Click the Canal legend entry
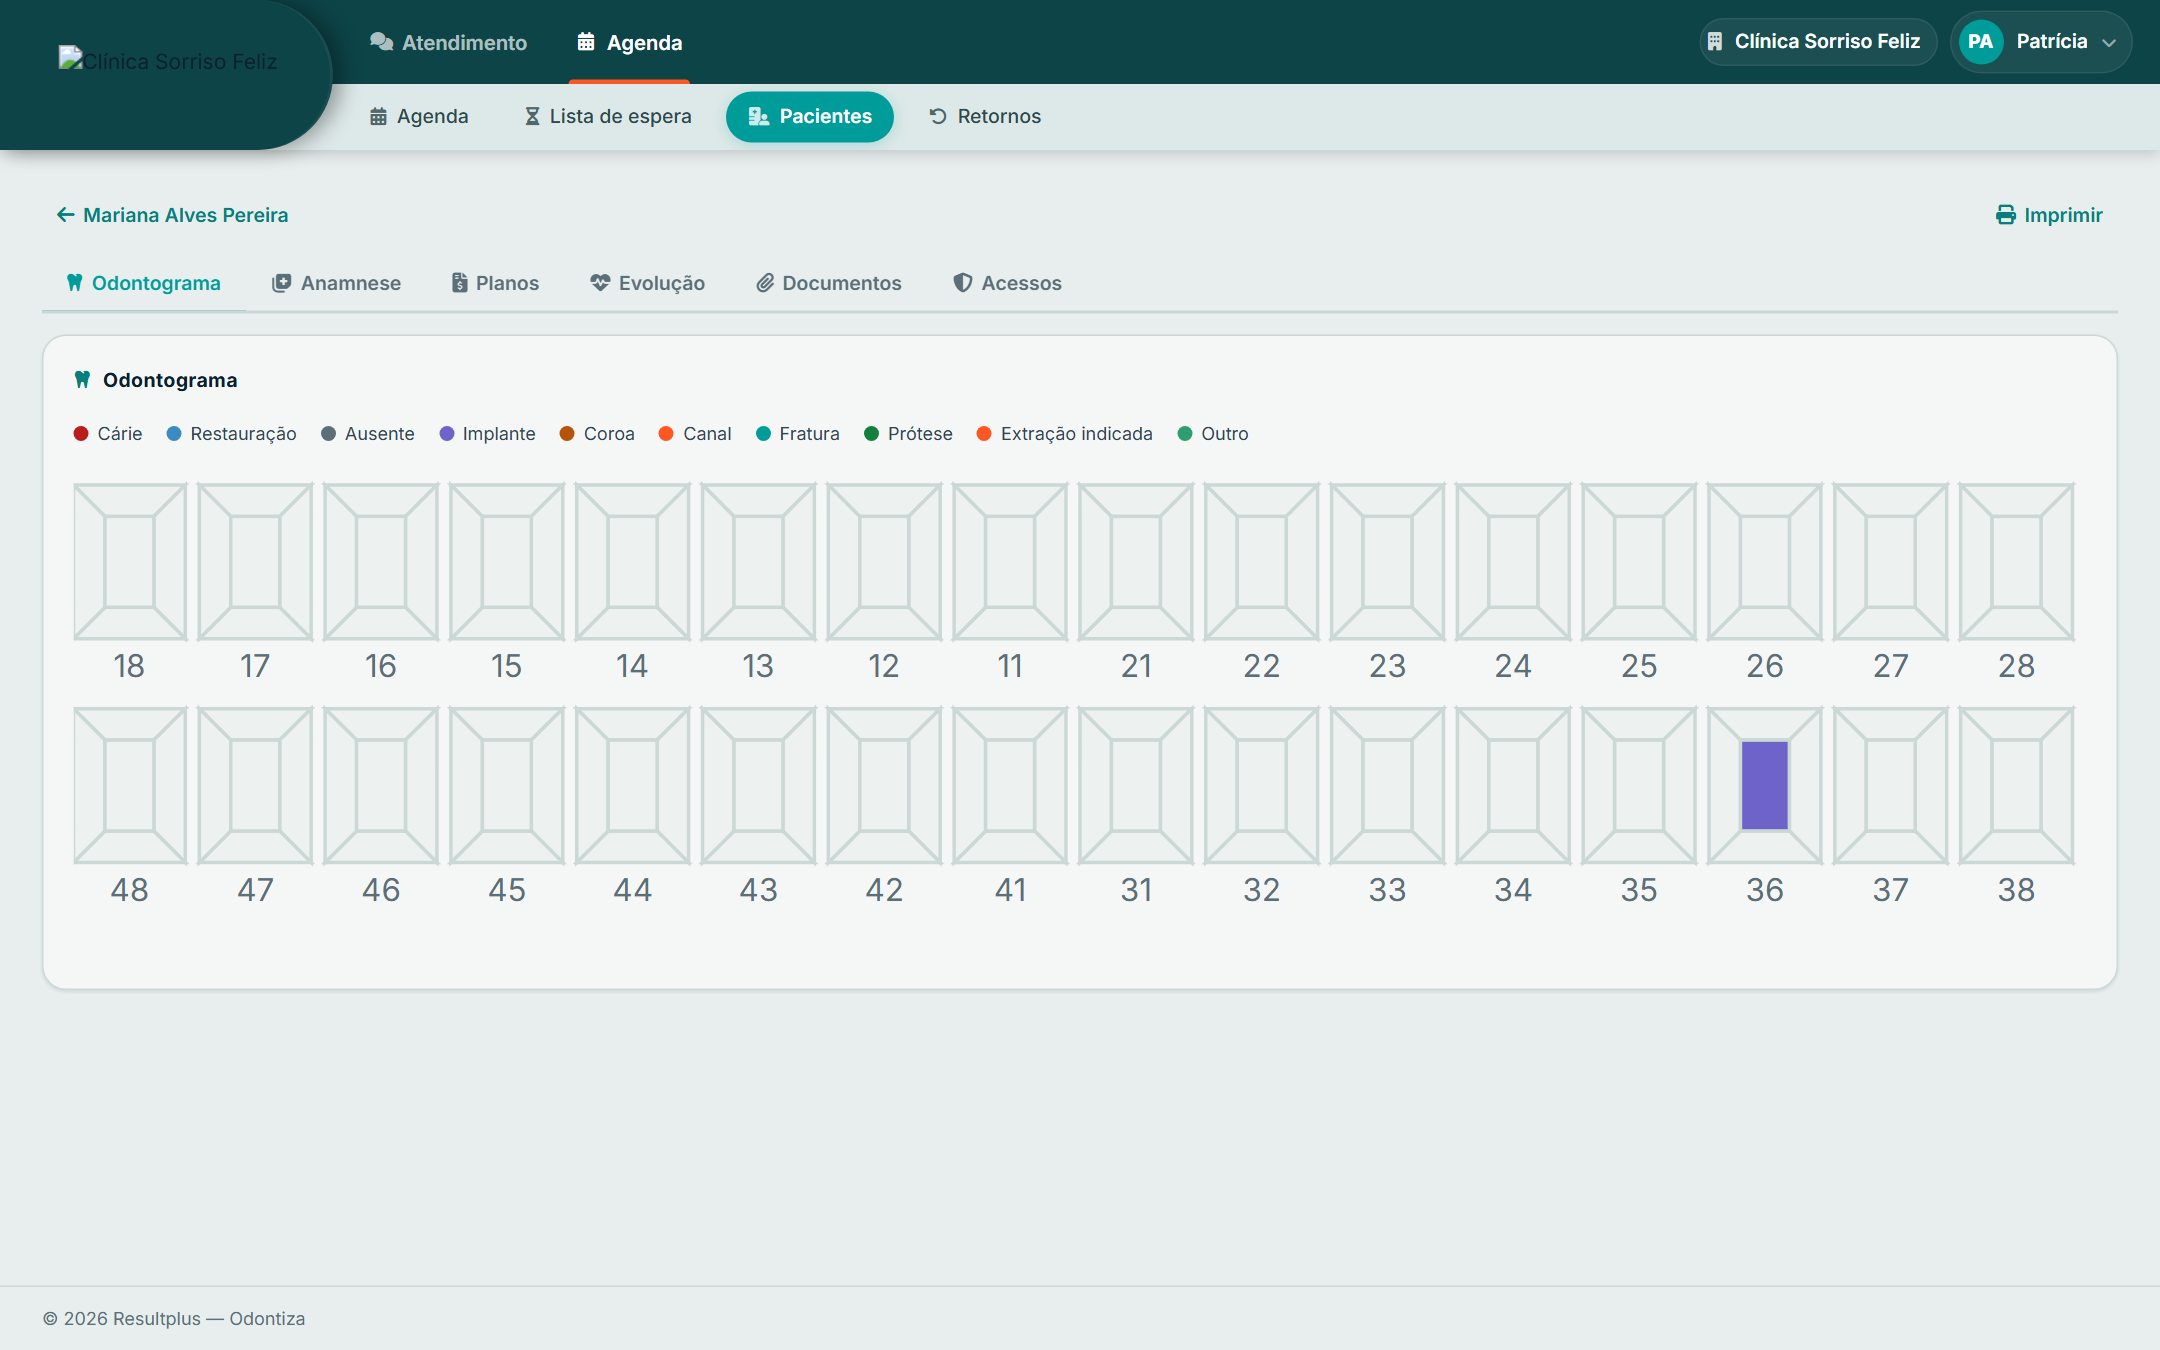2160x1350 pixels. click(x=695, y=433)
